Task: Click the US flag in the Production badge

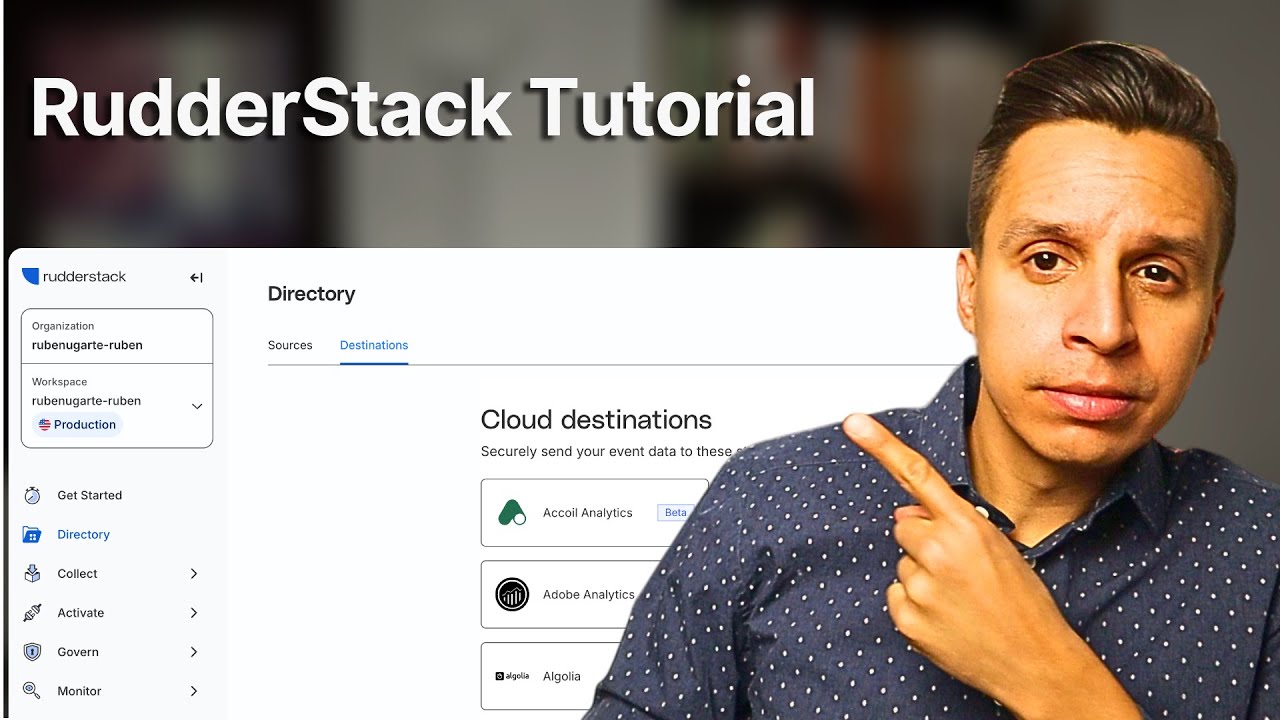Action: coord(45,424)
